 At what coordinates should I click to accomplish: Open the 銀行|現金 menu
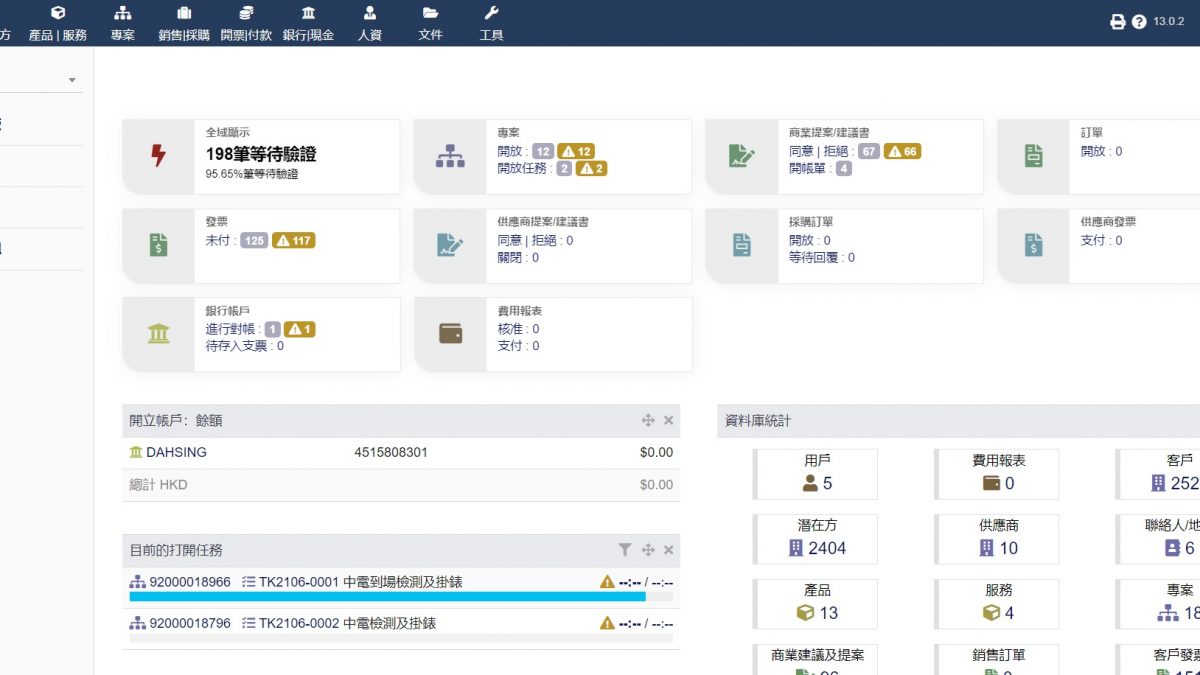tap(308, 23)
